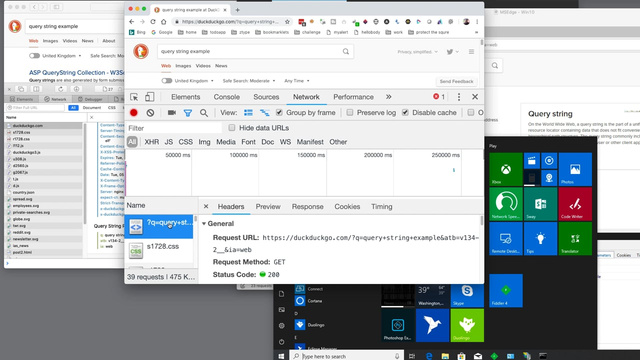Toggle the device toolbar icon

click(149, 97)
